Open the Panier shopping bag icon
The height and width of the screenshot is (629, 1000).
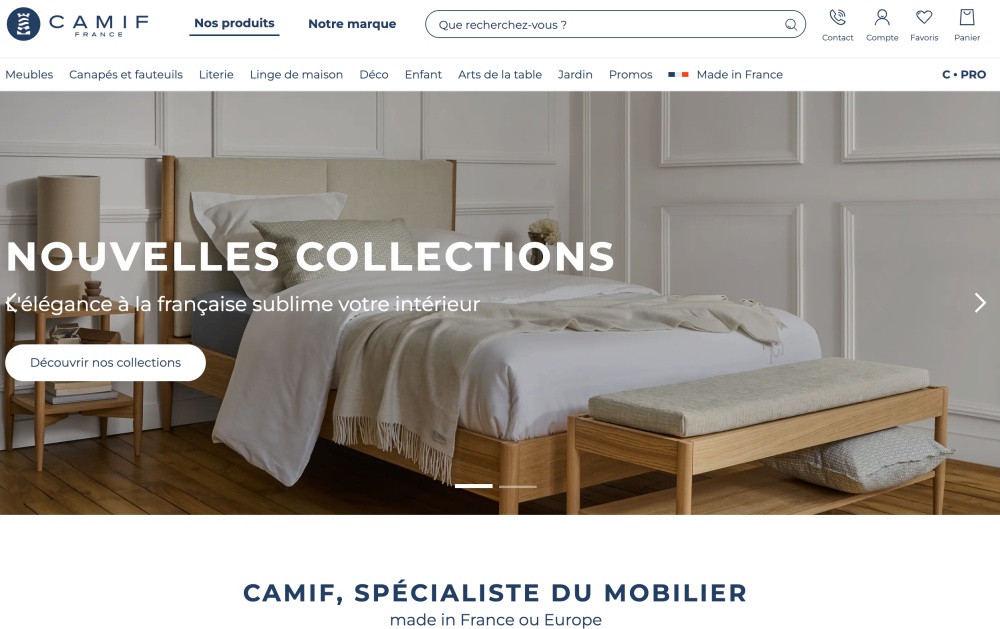pyautogui.click(x=967, y=17)
